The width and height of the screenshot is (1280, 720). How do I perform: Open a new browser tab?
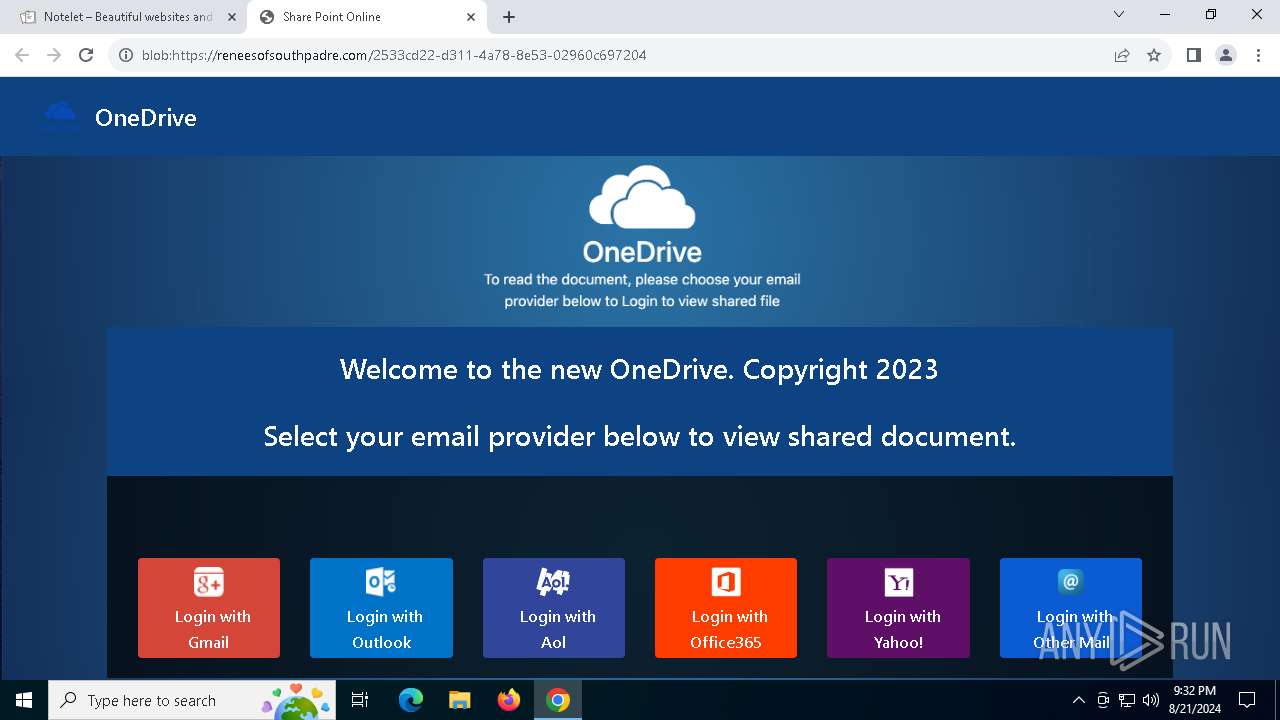tap(509, 17)
